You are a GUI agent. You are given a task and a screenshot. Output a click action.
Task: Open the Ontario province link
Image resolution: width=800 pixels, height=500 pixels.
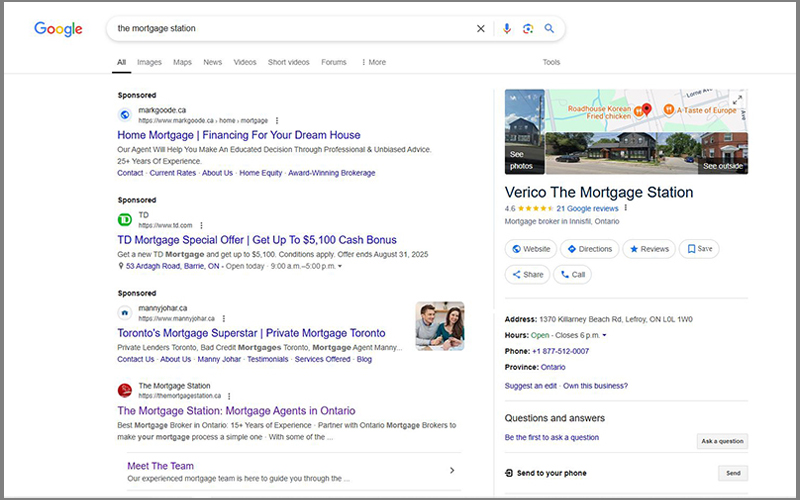[553, 367]
